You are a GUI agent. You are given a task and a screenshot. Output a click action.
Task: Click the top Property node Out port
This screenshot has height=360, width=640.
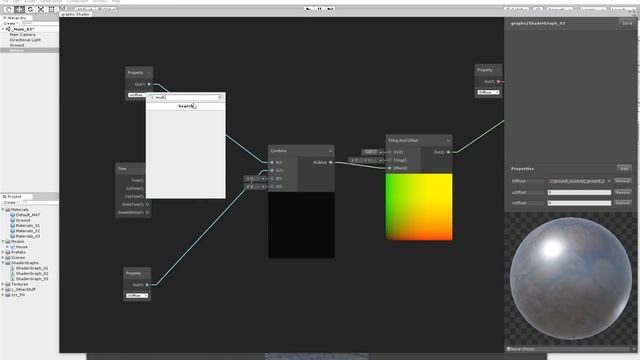[x=149, y=84]
